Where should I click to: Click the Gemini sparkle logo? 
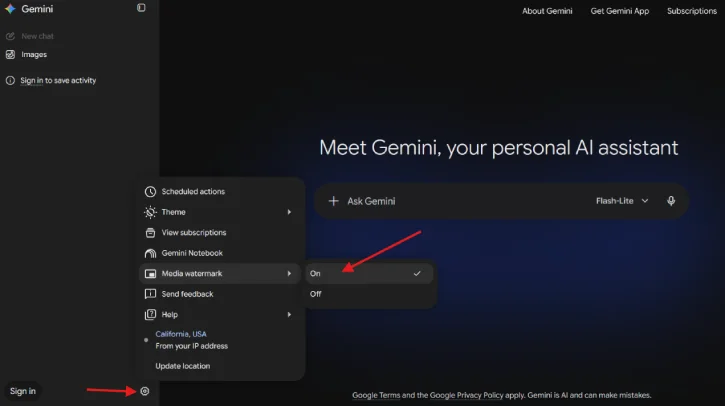click(x=10, y=9)
